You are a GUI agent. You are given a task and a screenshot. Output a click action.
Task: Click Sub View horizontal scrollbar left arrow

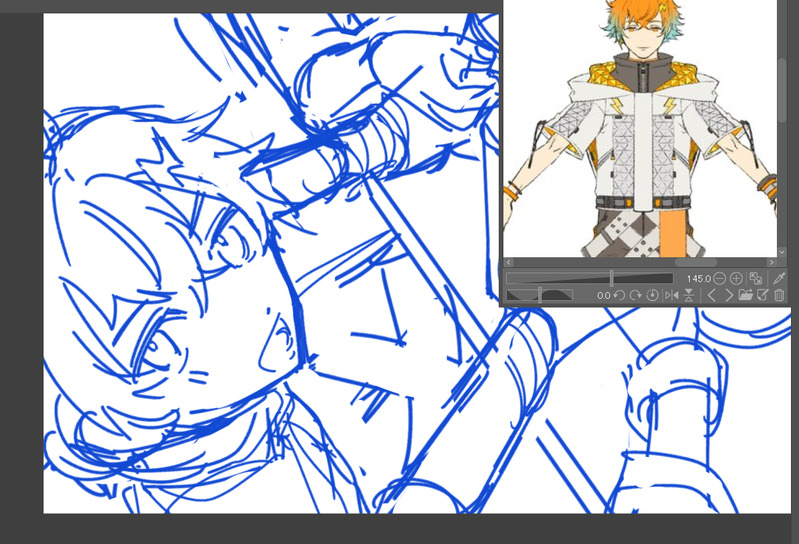point(508,262)
